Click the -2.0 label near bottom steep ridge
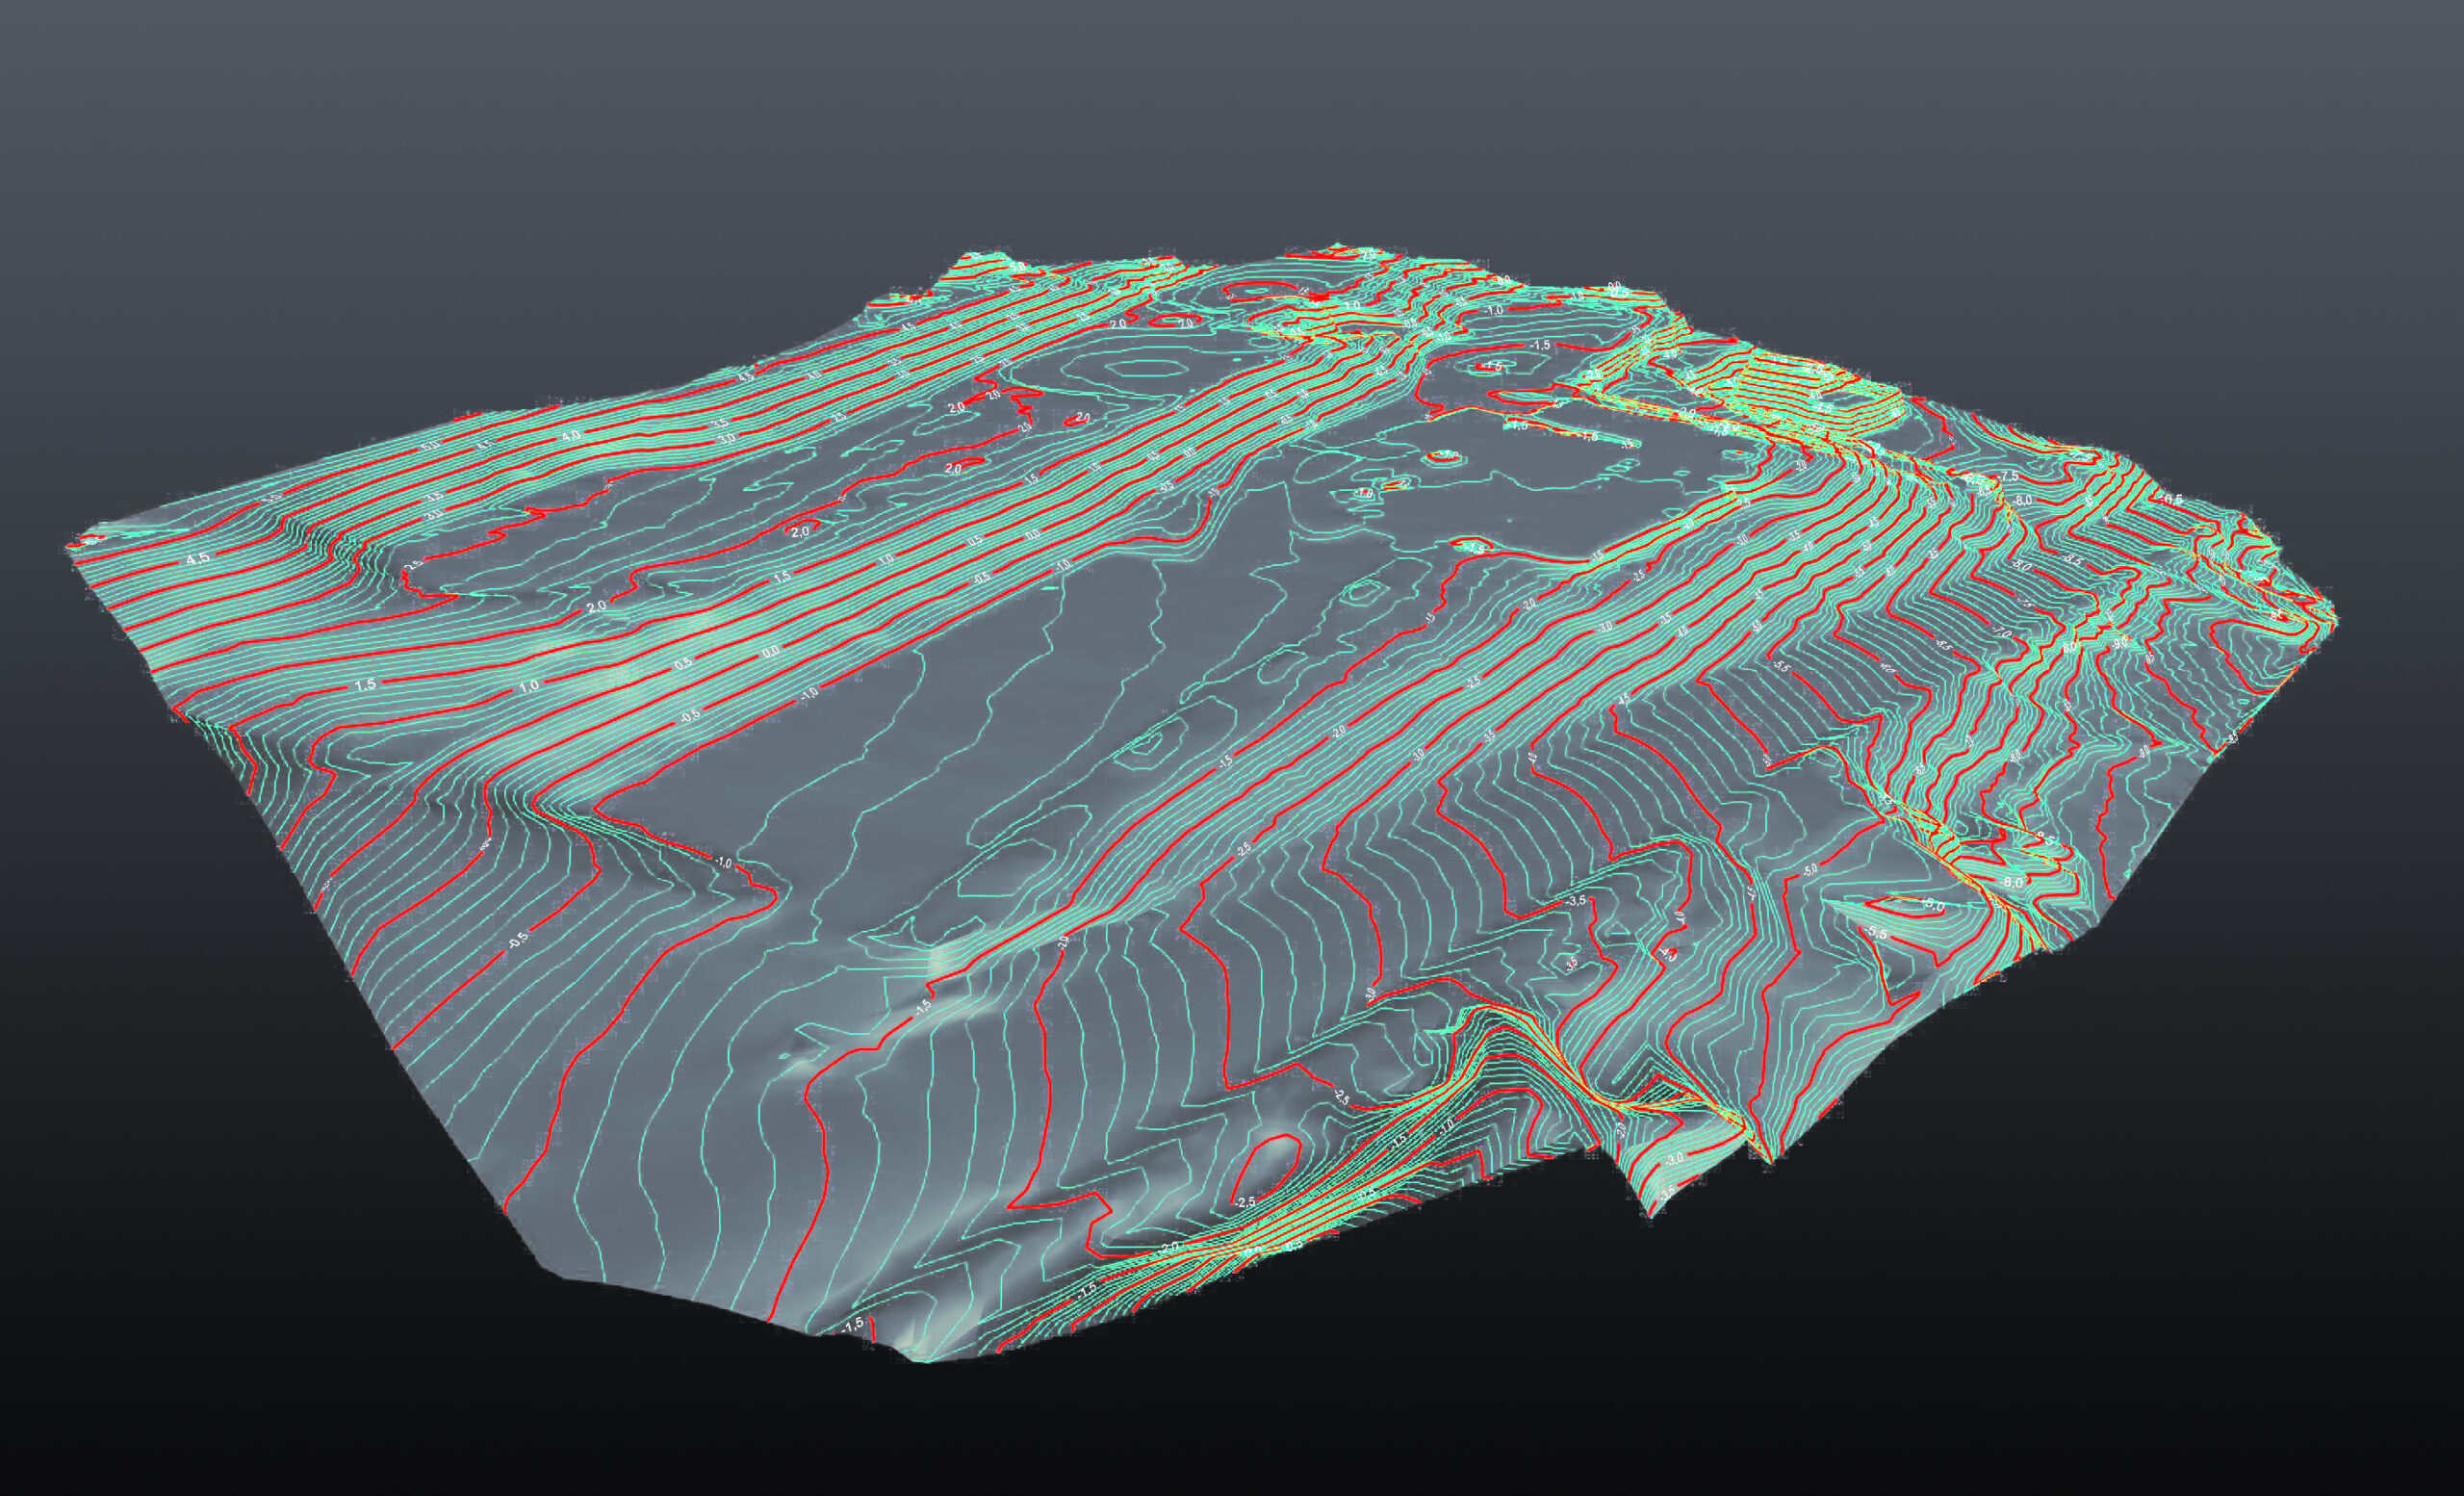This screenshot has width=2464, height=1496. (x=1171, y=1246)
